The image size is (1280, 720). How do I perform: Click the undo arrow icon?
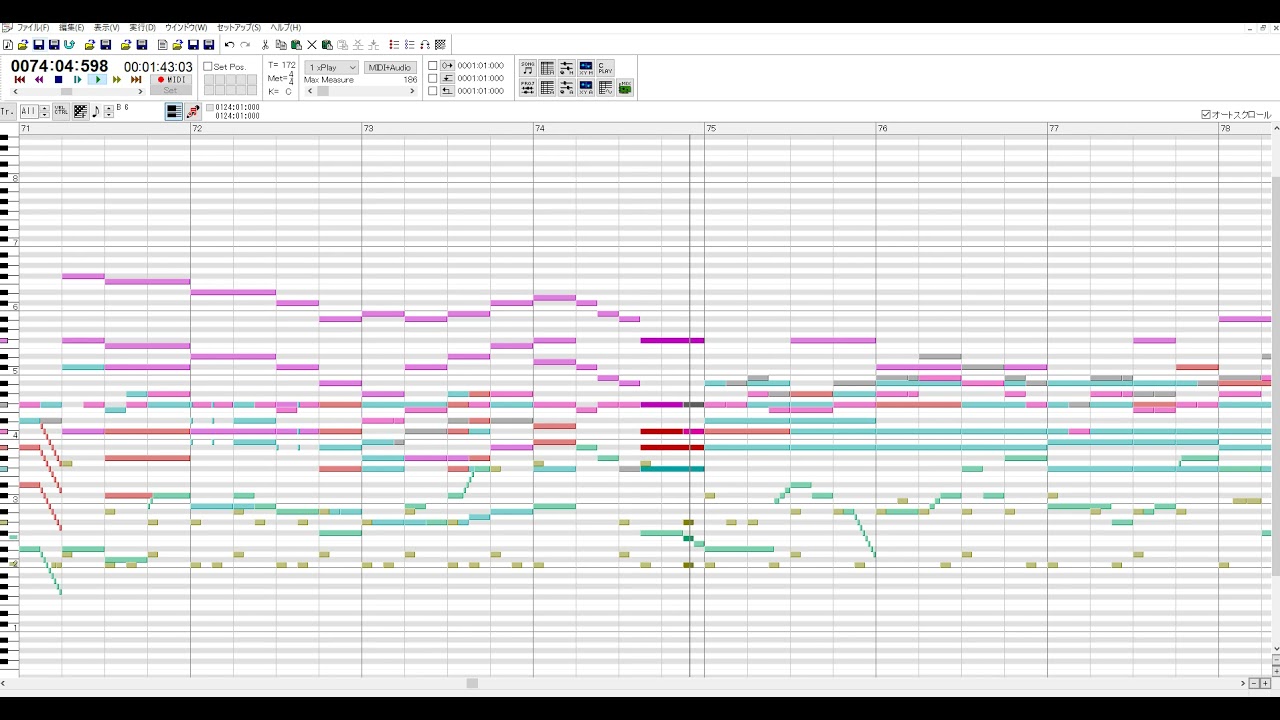tap(229, 45)
